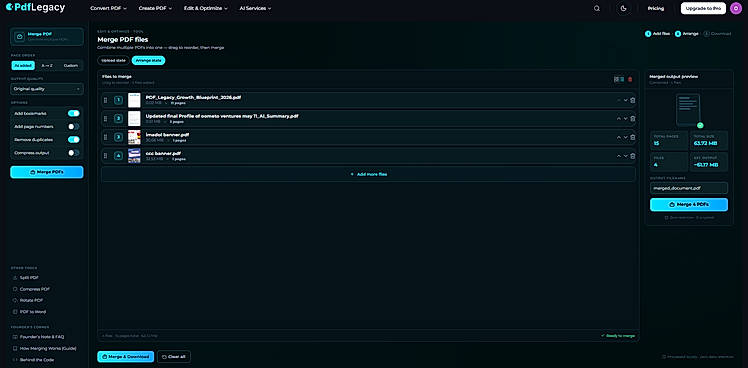Click sidebar Merge PDFs button
Image resolution: width=748 pixels, height=368 pixels.
(47, 172)
